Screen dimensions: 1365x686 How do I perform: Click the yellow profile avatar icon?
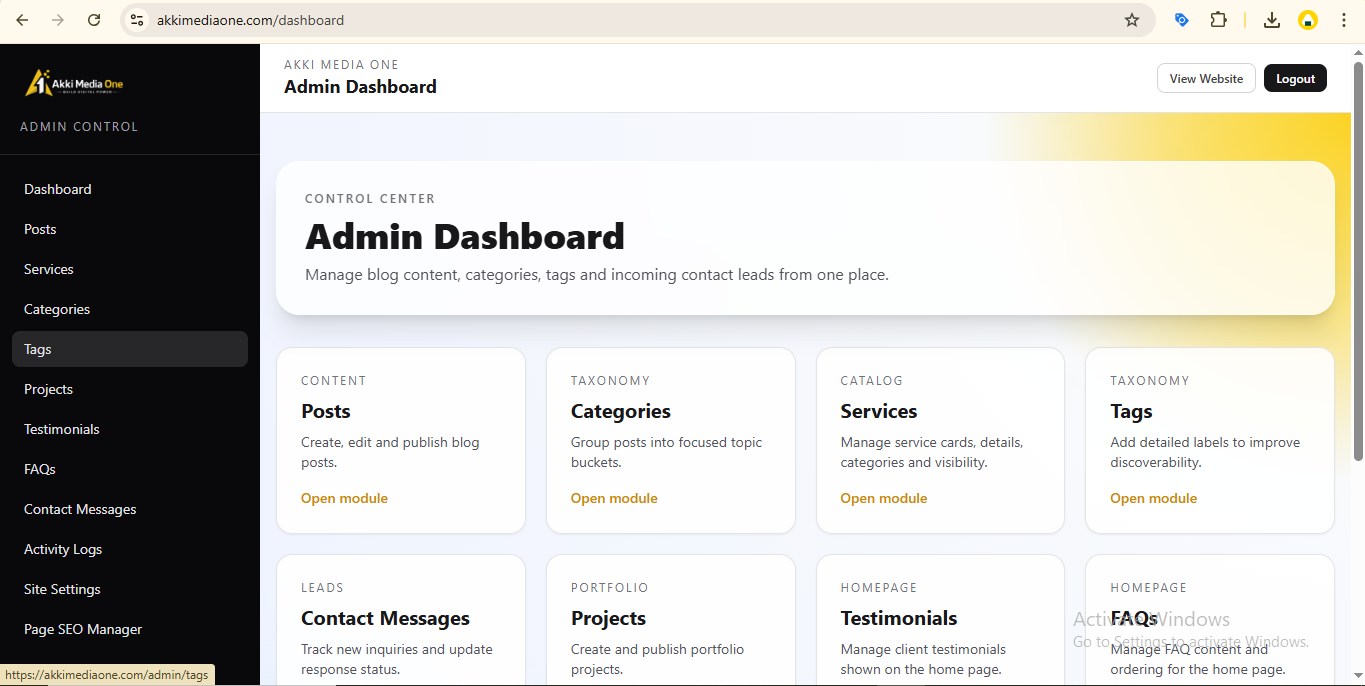coord(1308,19)
